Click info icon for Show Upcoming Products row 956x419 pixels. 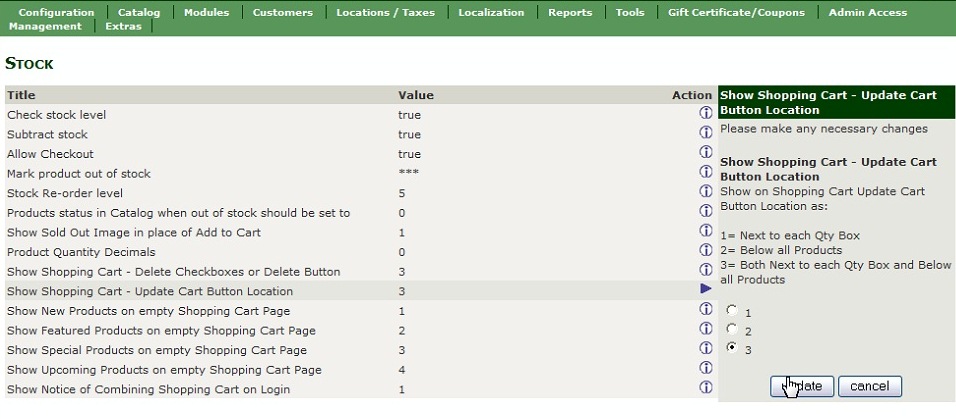(705, 367)
